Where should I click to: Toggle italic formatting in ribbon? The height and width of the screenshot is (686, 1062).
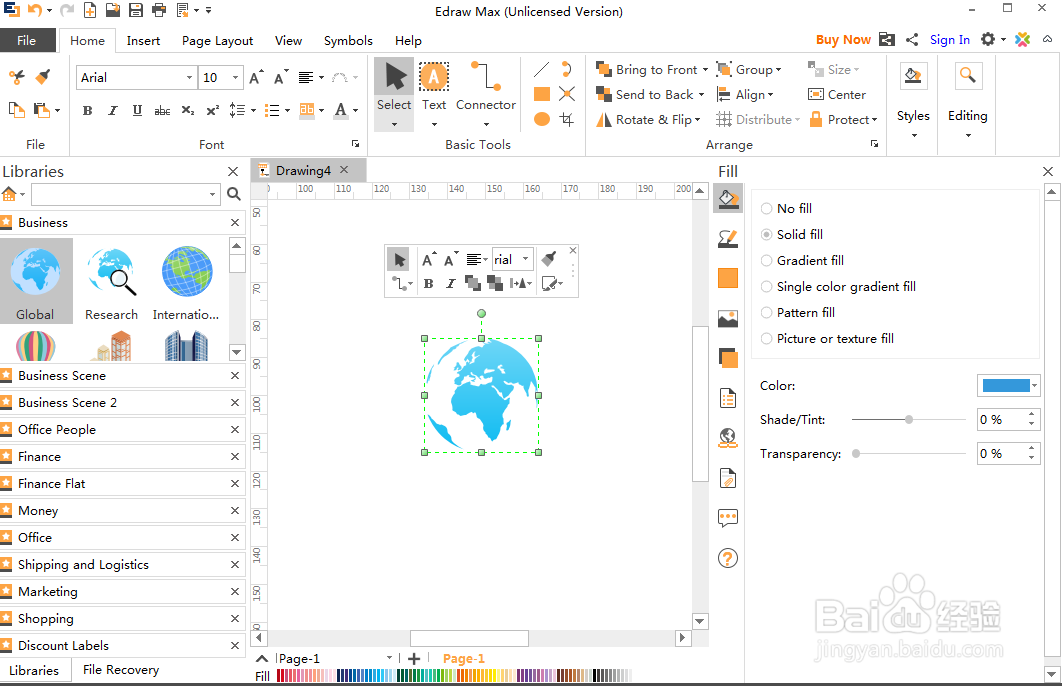pyautogui.click(x=112, y=110)
